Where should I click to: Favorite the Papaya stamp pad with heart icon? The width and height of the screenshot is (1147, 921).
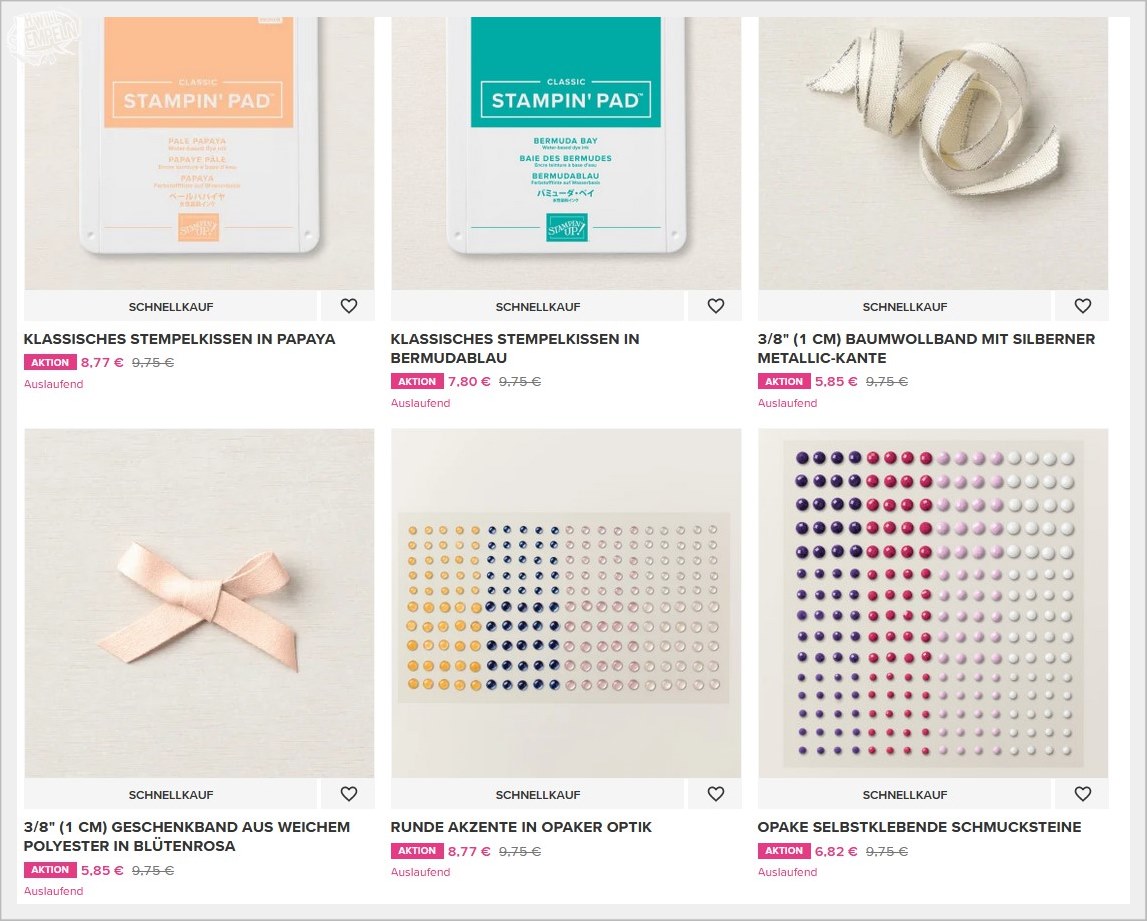pos(349,307)
